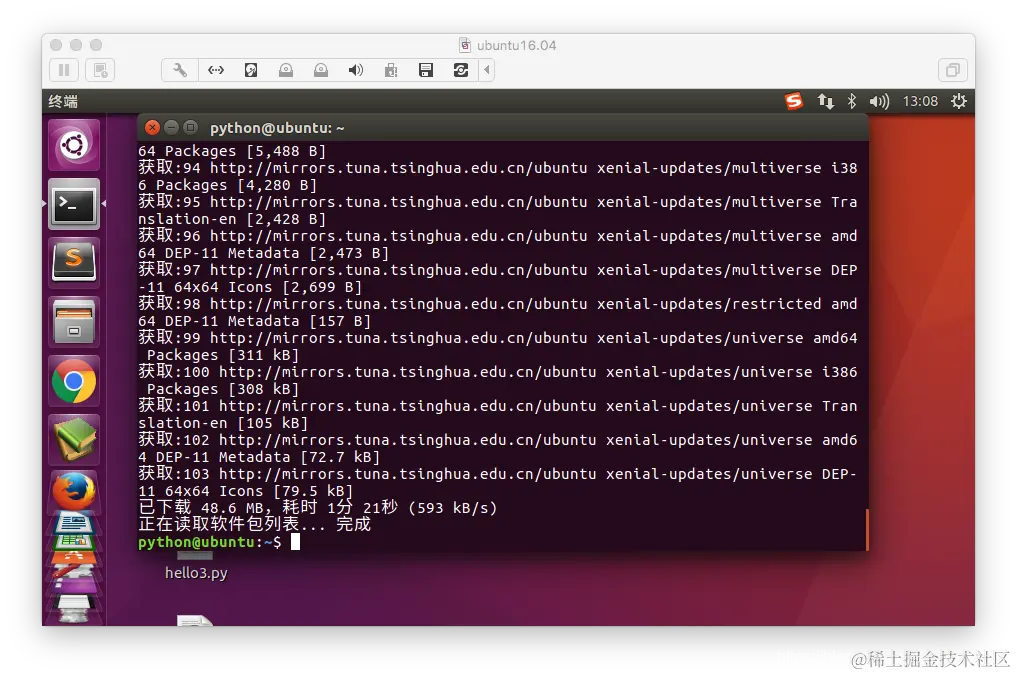
Task: Click the 'DEP-11 Metadata [157 B]' text
Action: click(x=267, y=321)
